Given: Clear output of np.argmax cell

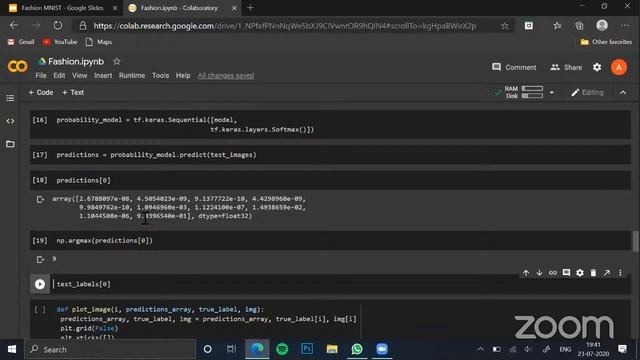Looking at the screenshot, I should point(40,259).
